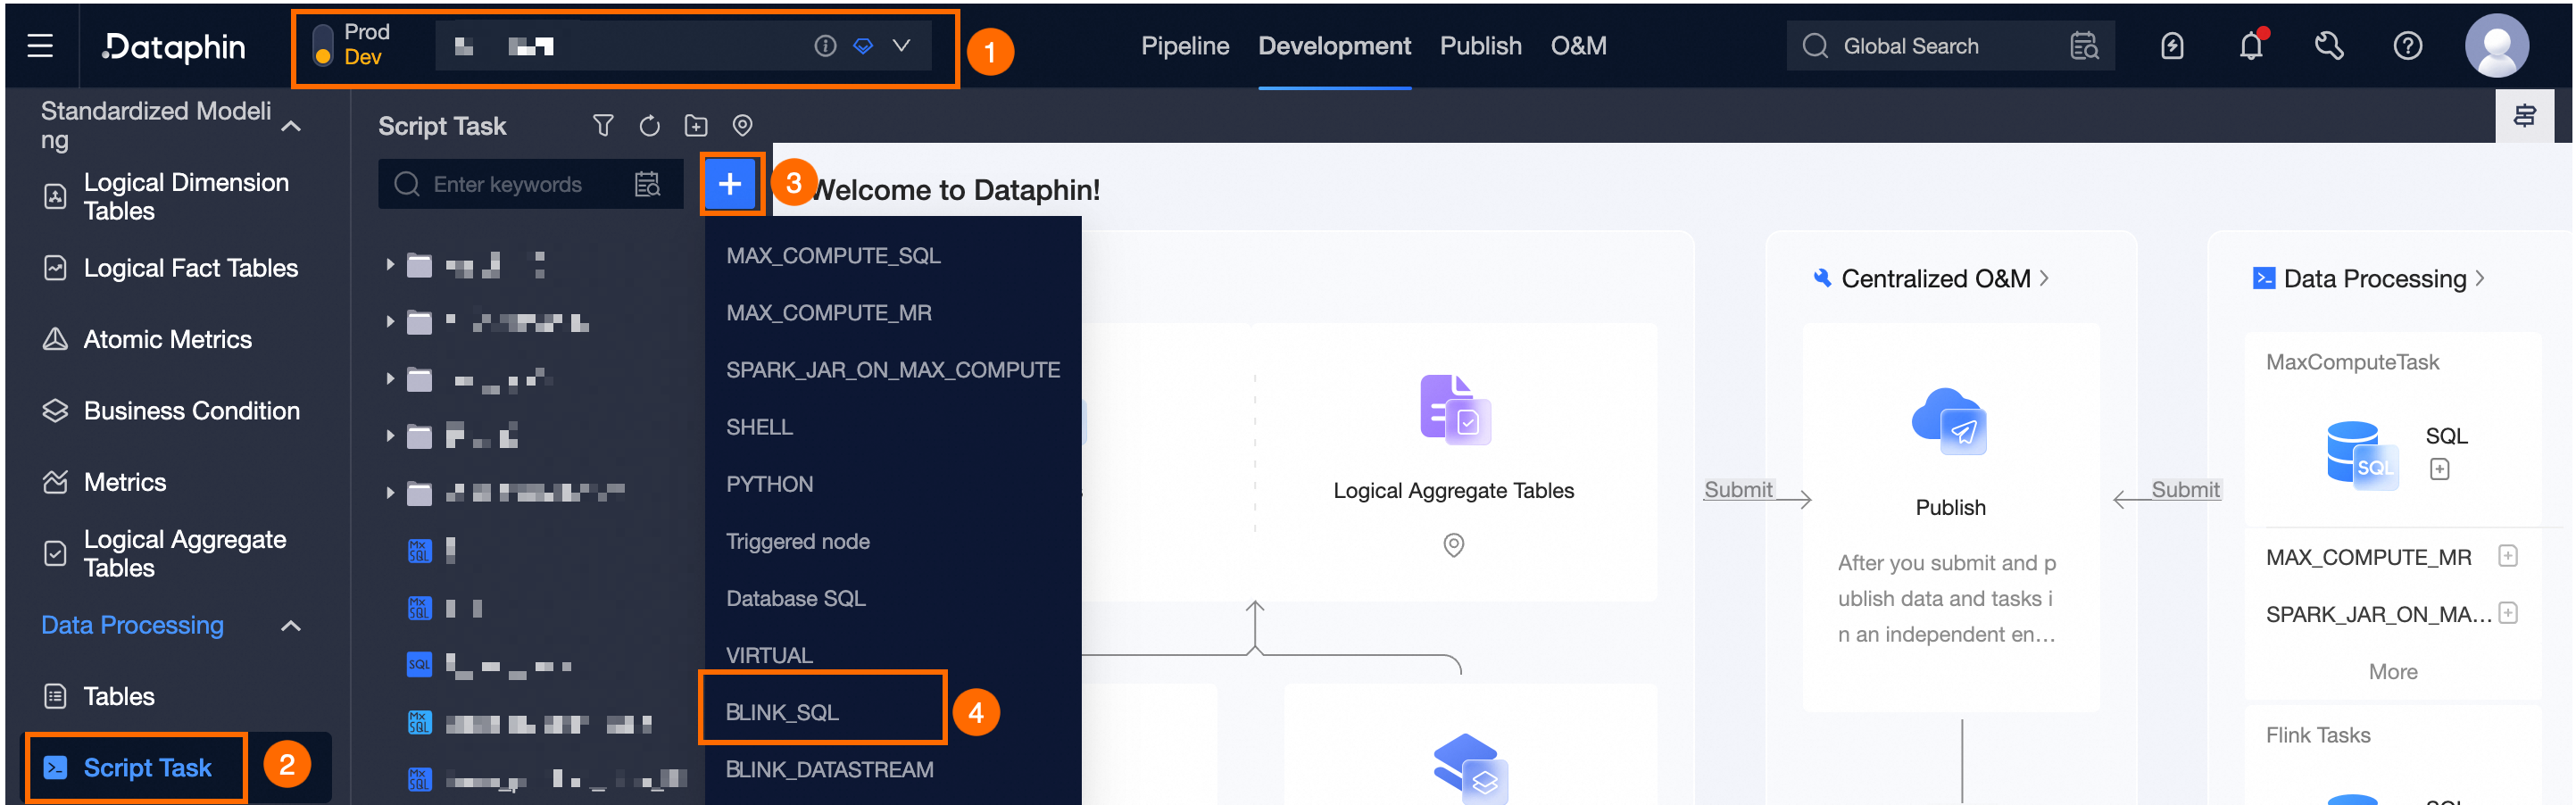Screen dimensions: 2576x805
Task: Collapse the Data Processing sidebar section
Action: coord(291,626)
